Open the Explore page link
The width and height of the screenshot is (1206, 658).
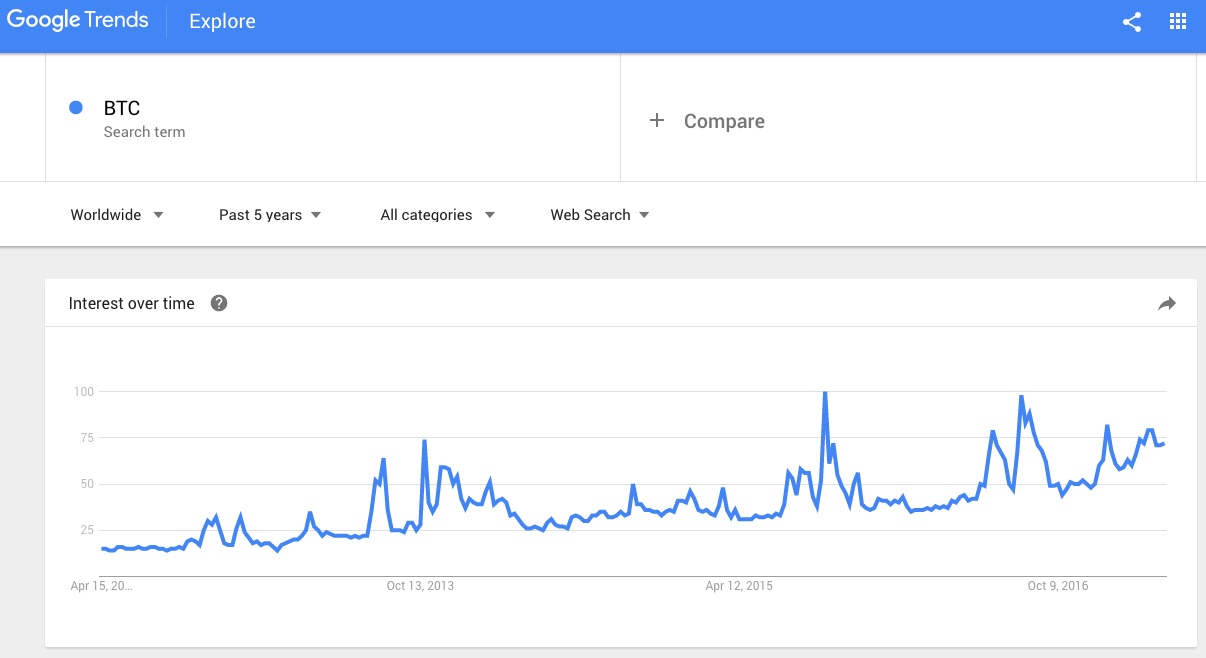tap(222, 22)
